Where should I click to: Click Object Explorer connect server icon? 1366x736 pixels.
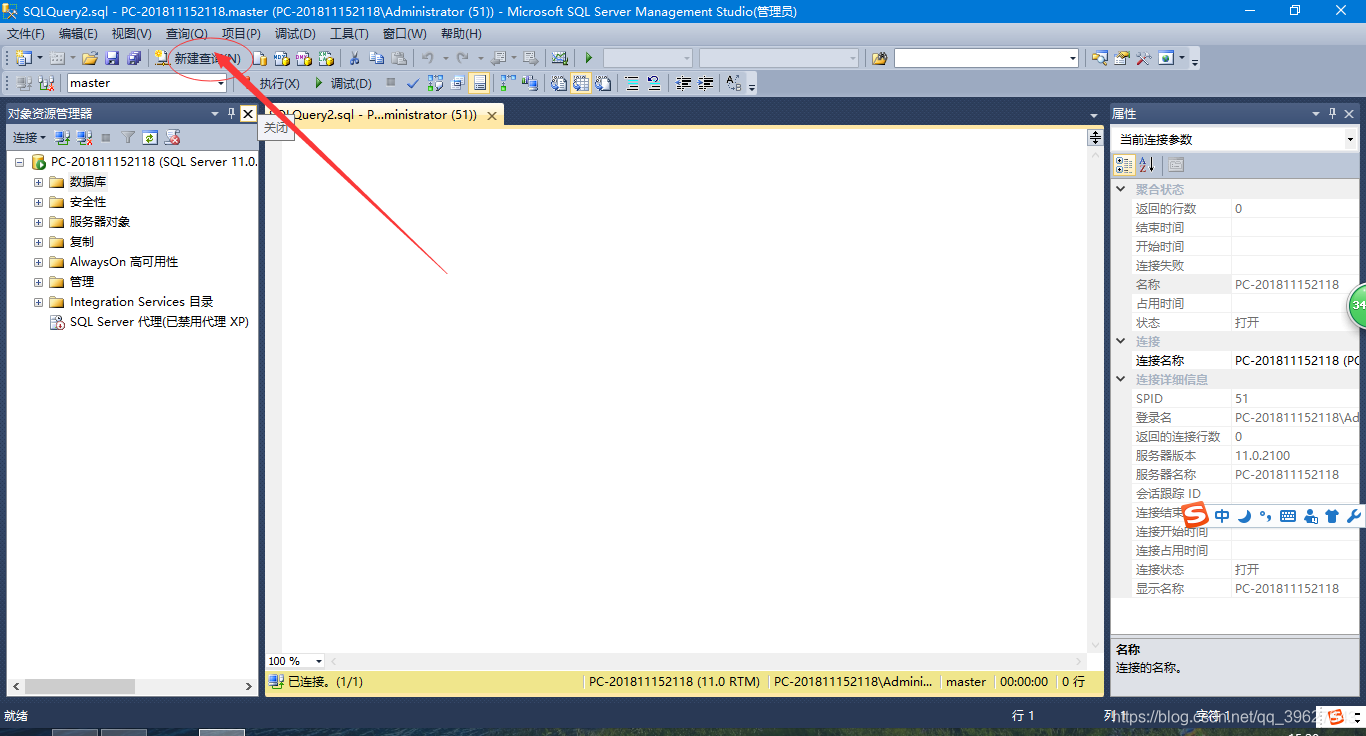click(x=62, y=137)
